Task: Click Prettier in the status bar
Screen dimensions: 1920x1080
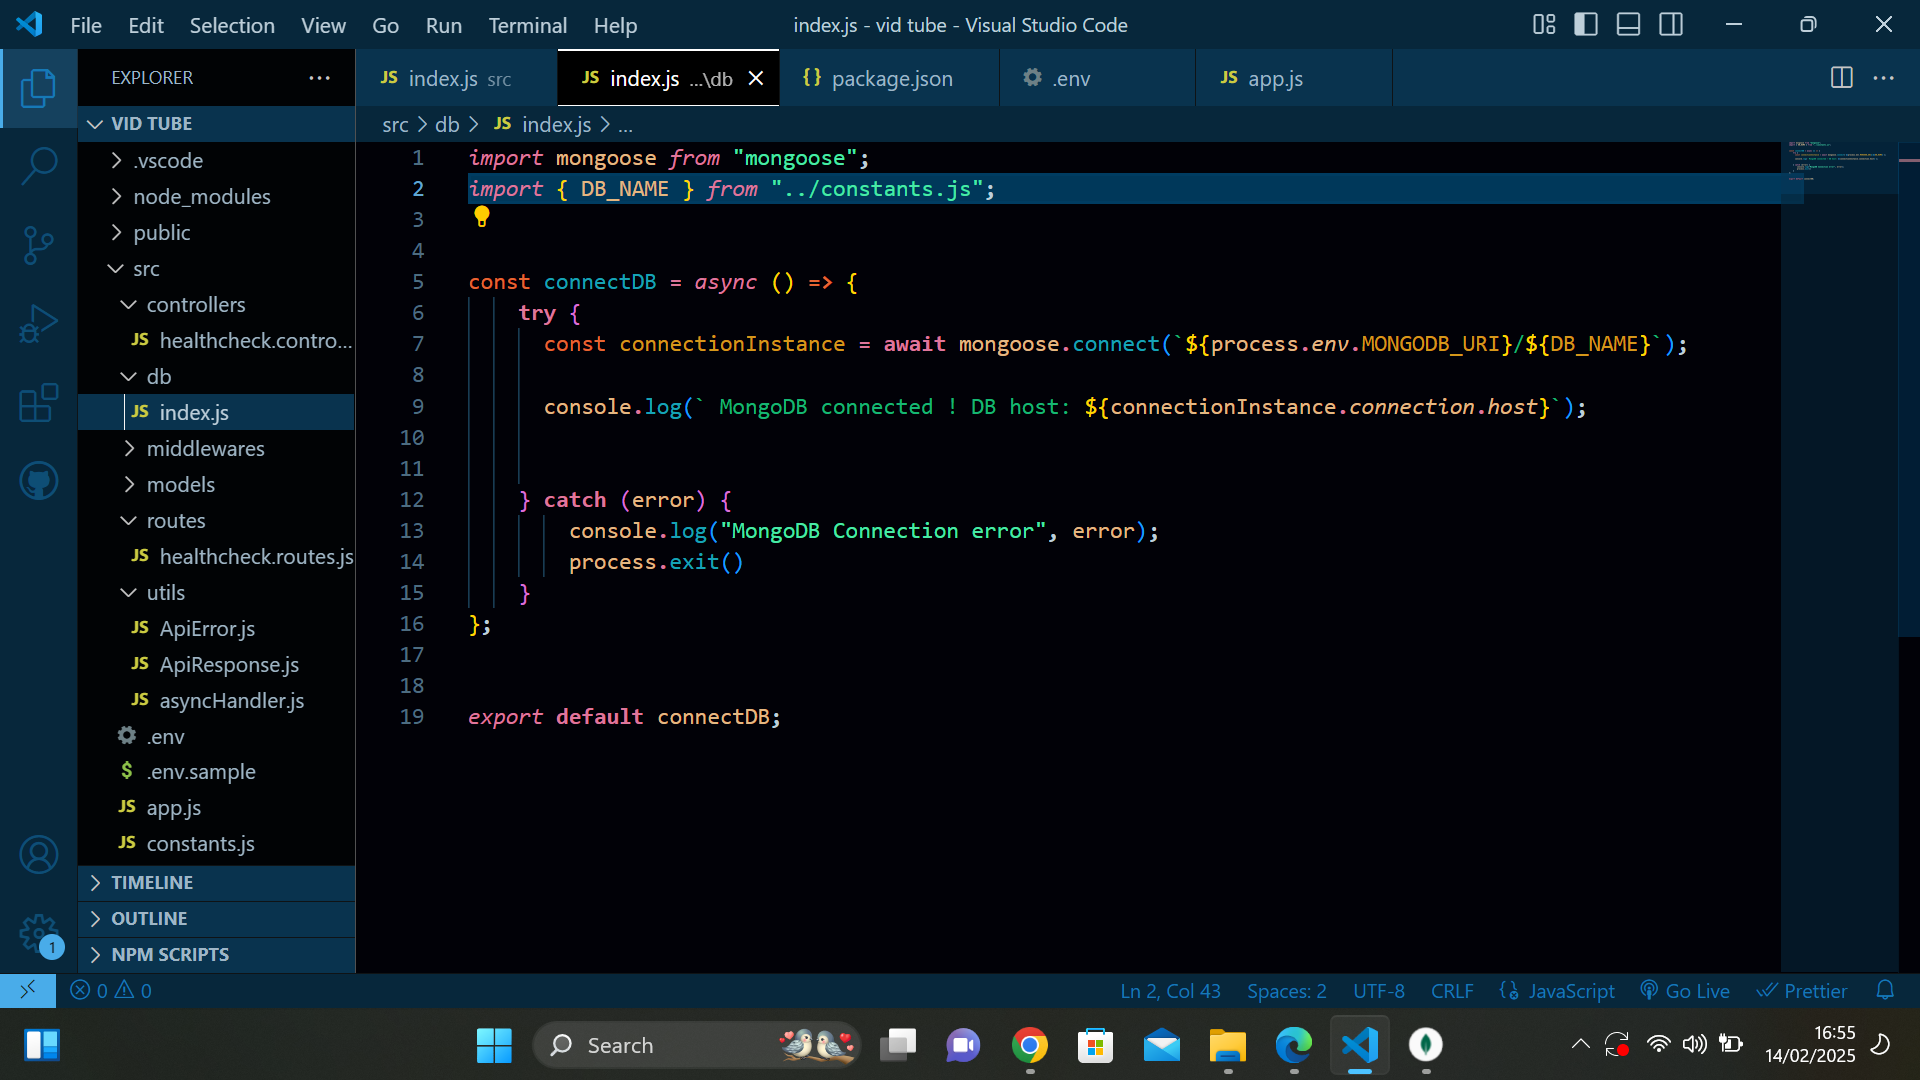Action: pos(1802,991)
